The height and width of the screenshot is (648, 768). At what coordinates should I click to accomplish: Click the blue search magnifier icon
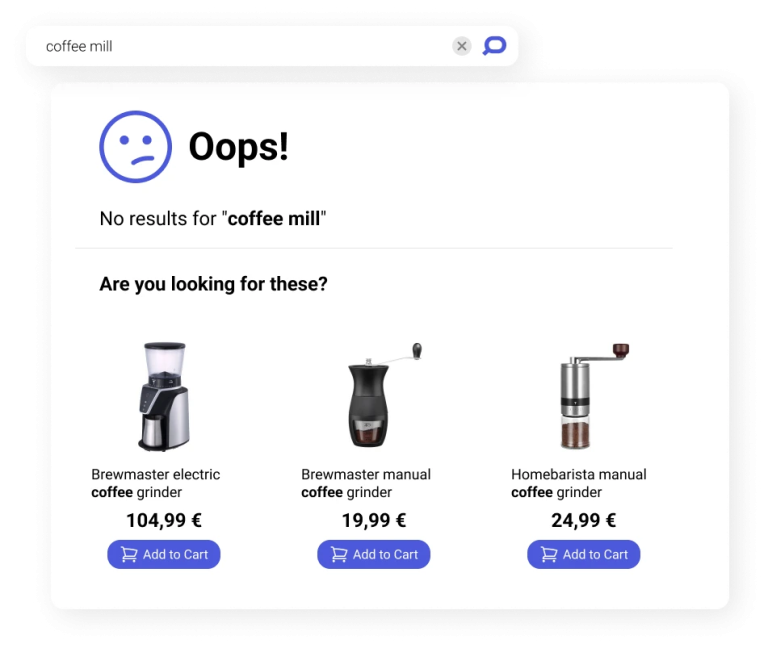494,46
